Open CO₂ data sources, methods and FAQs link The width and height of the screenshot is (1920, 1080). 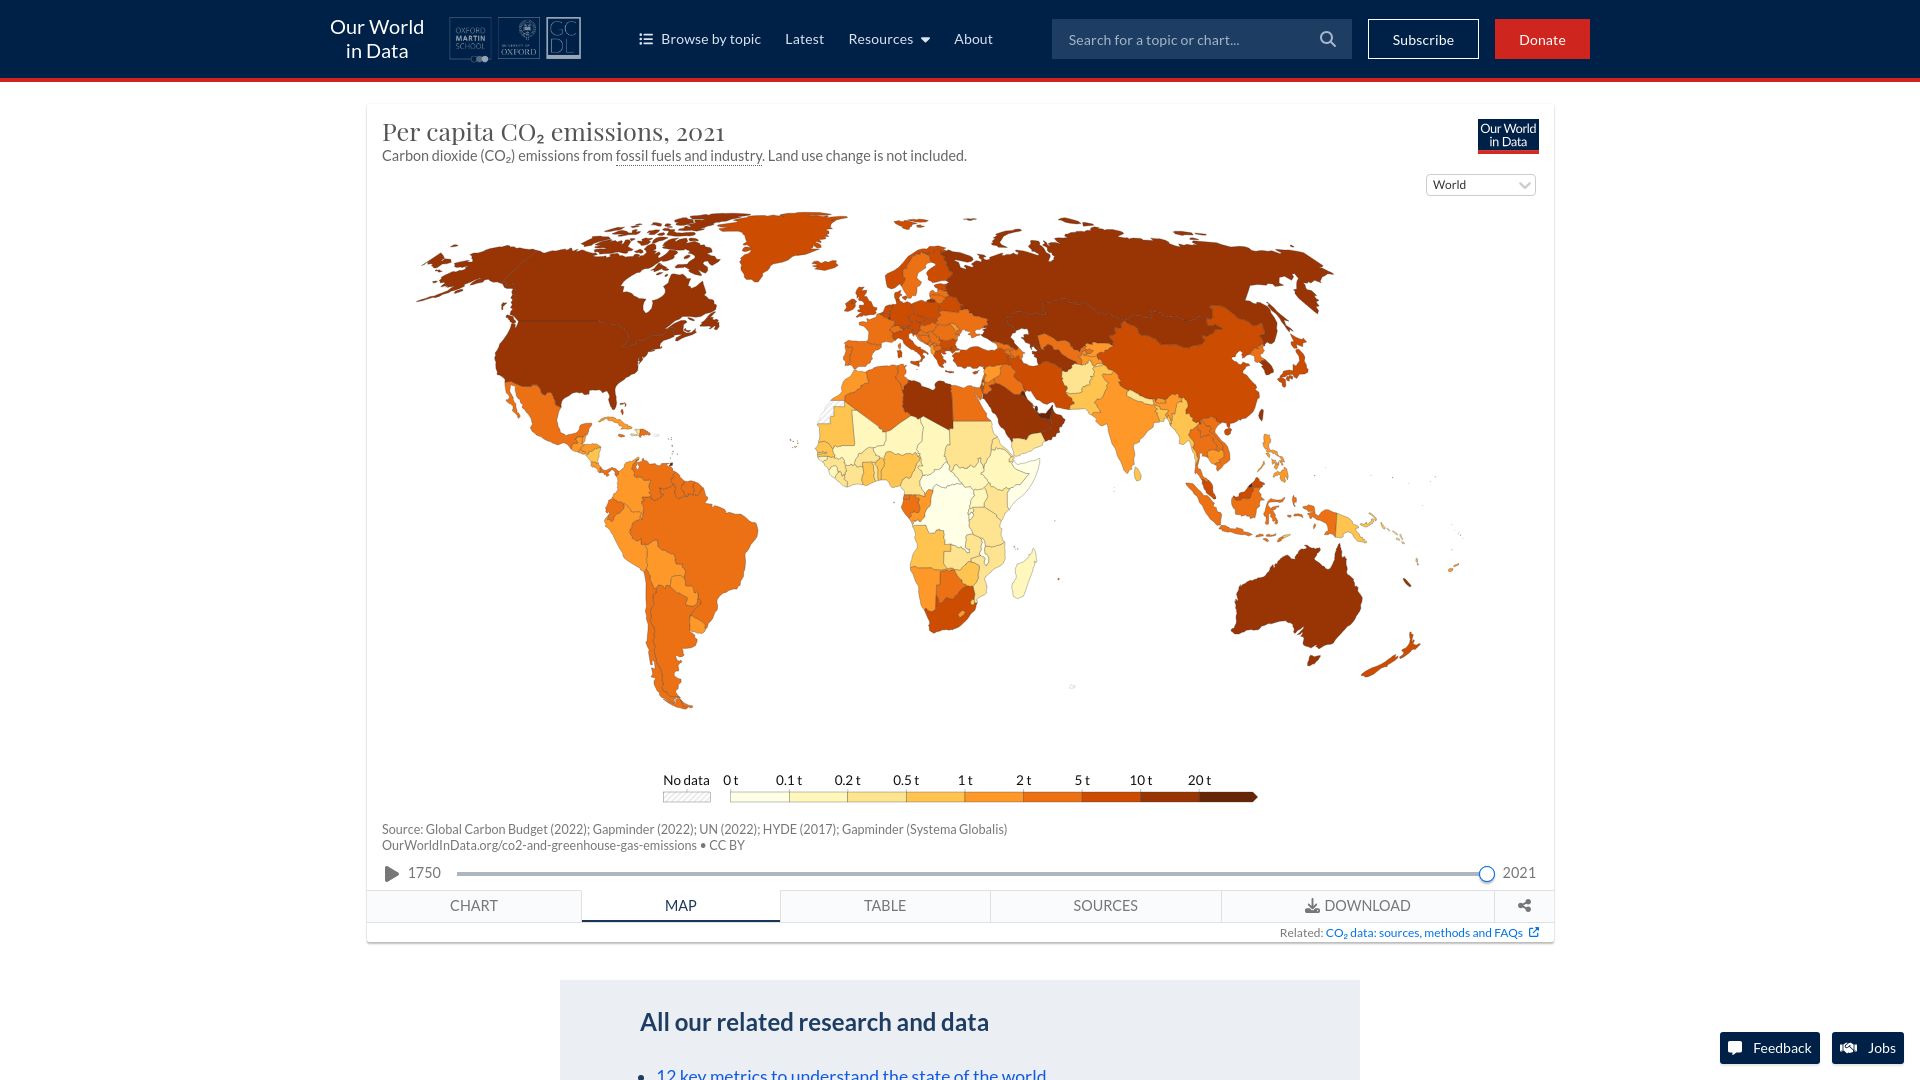1432,933
